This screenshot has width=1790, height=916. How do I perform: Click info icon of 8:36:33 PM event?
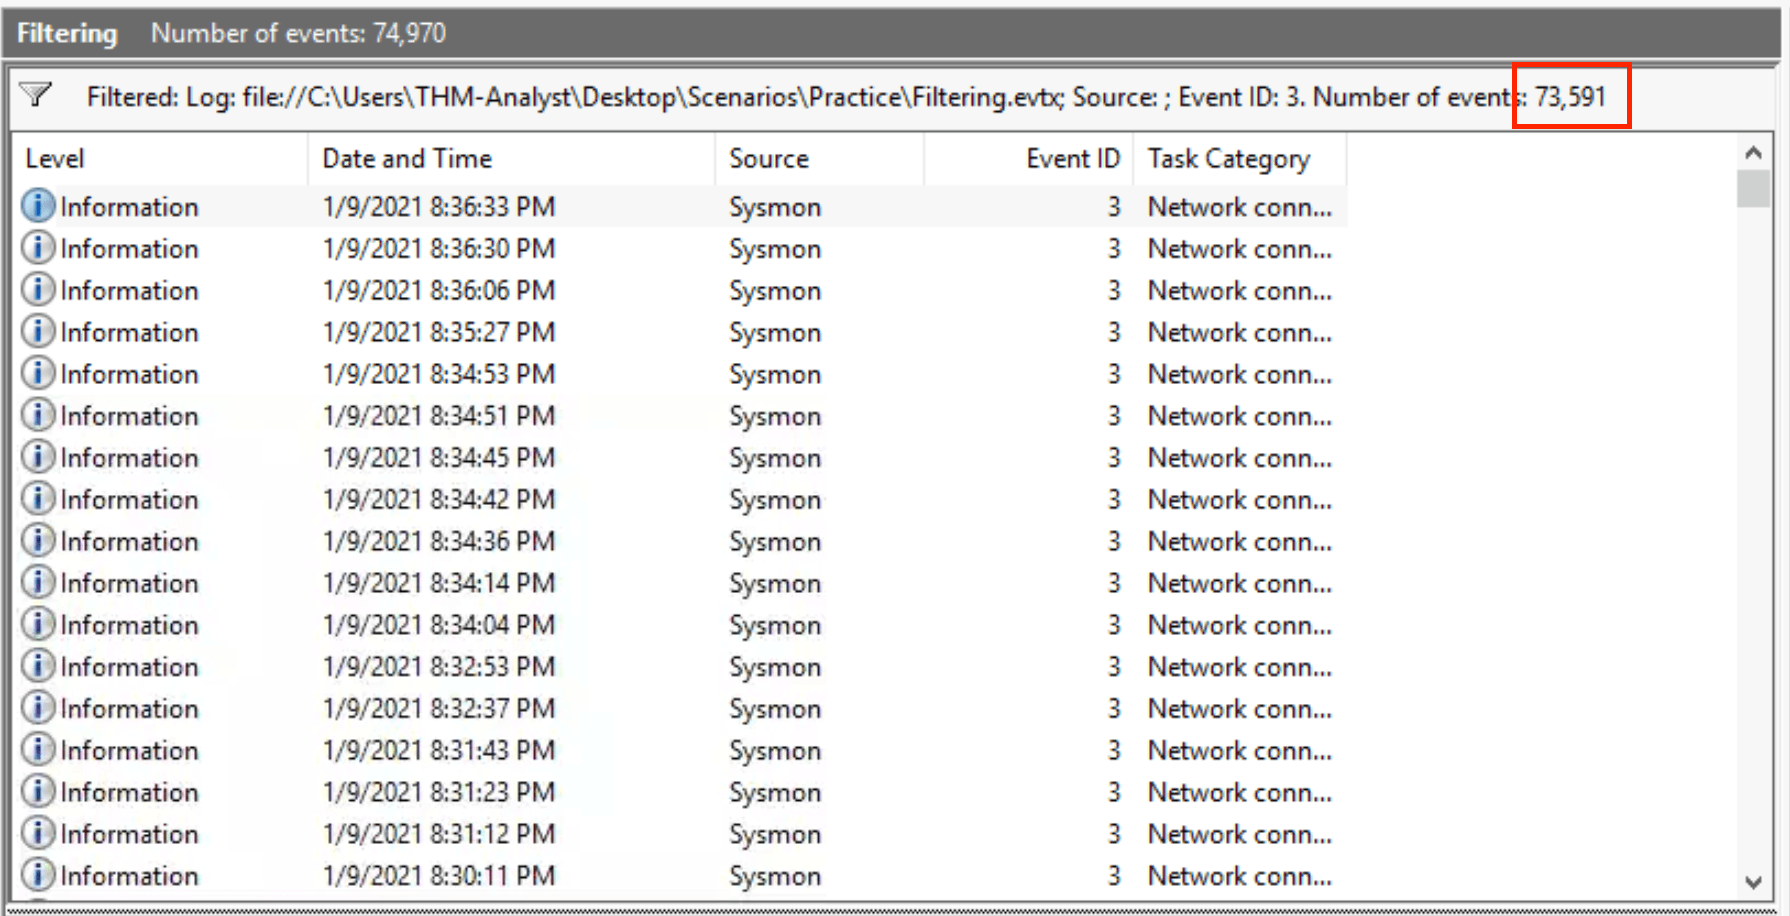[38, 206]
